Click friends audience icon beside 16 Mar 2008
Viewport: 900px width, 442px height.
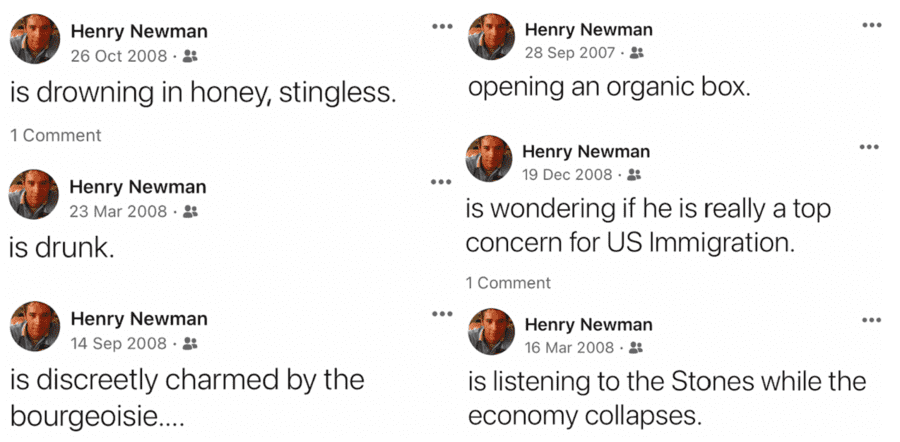click(637, 348)
